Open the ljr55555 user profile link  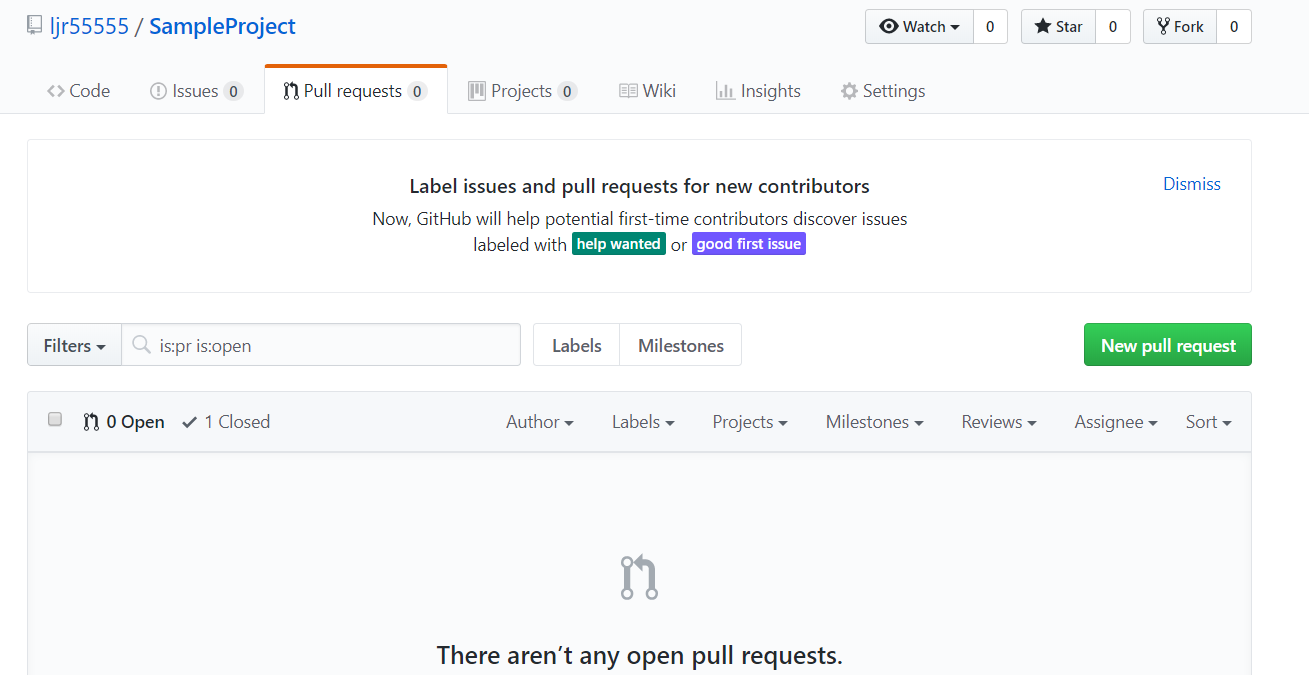(x=90, y=26)
